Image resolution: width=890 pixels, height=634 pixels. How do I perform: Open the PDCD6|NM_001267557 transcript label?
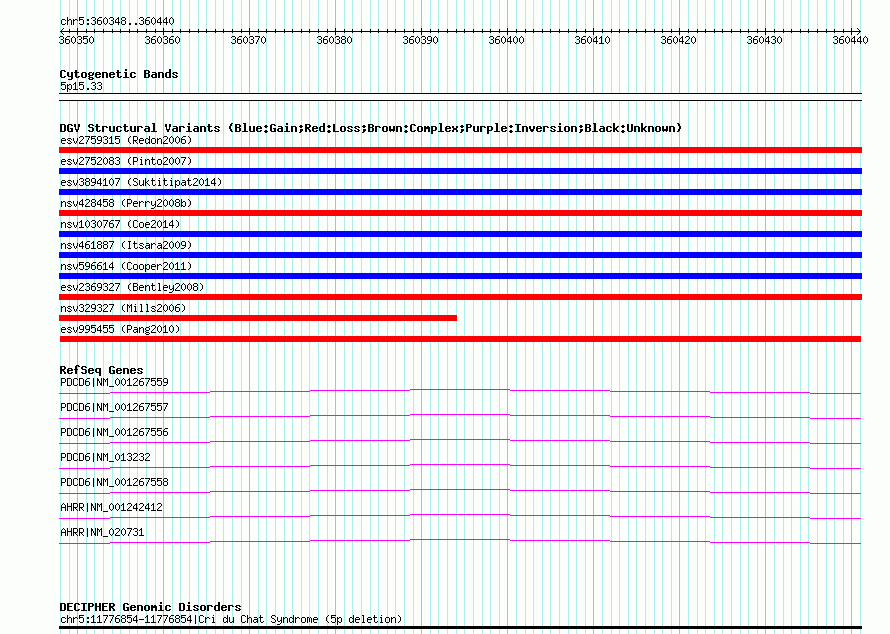coord(114,408)
